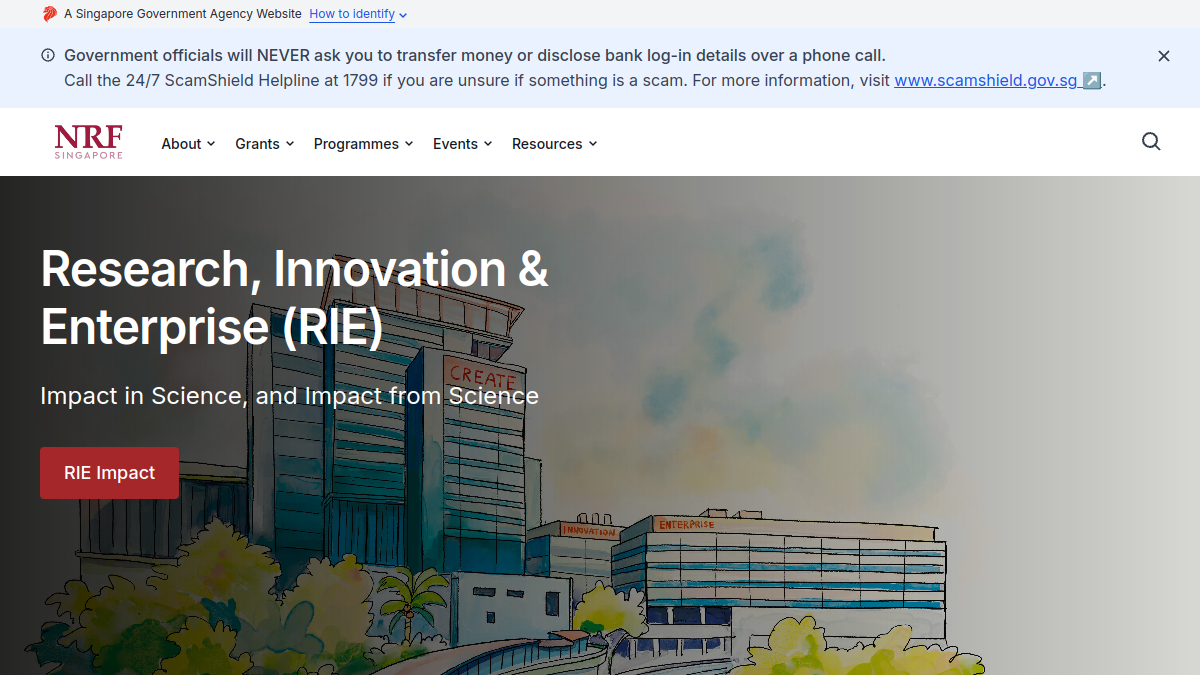The height and width of the screenshot is (675, 1200).
Task: Click the RIE Impact button
Action: coord(109,473)
